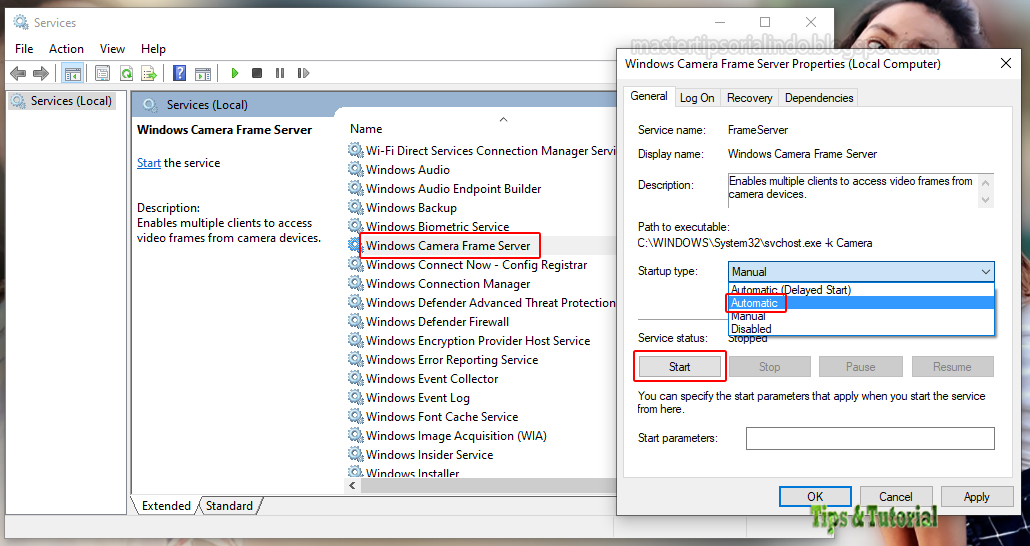Open the Action menu

pyautogui.click(x=66, y=49)
